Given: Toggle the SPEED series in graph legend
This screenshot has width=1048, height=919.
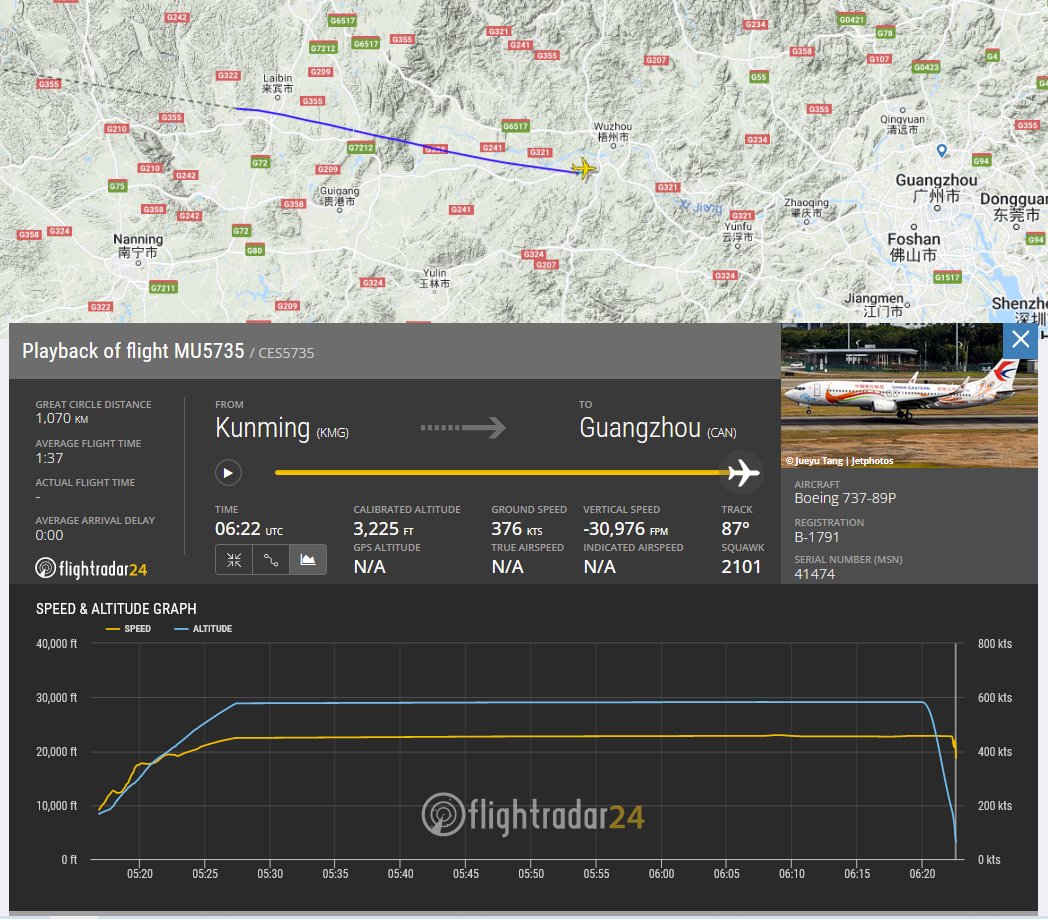Looking at the screenshot, I should 128,629.
